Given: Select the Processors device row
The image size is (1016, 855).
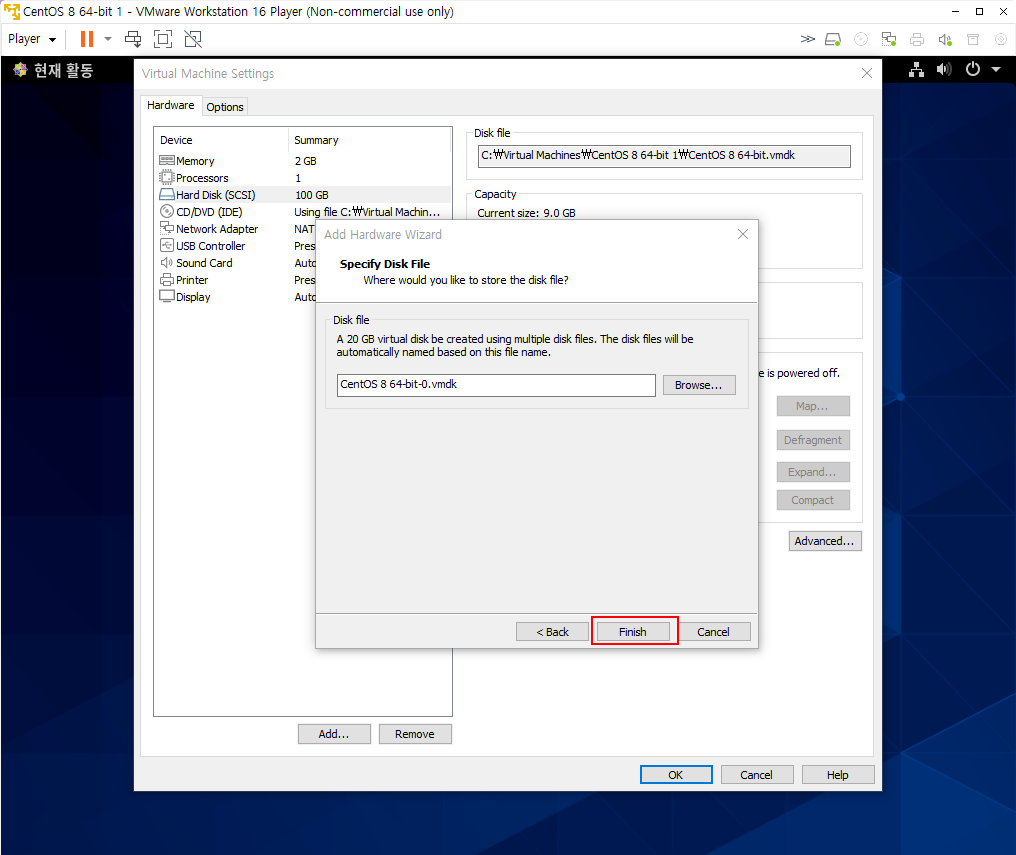Looking at the screenshot, I should [305, 177].
